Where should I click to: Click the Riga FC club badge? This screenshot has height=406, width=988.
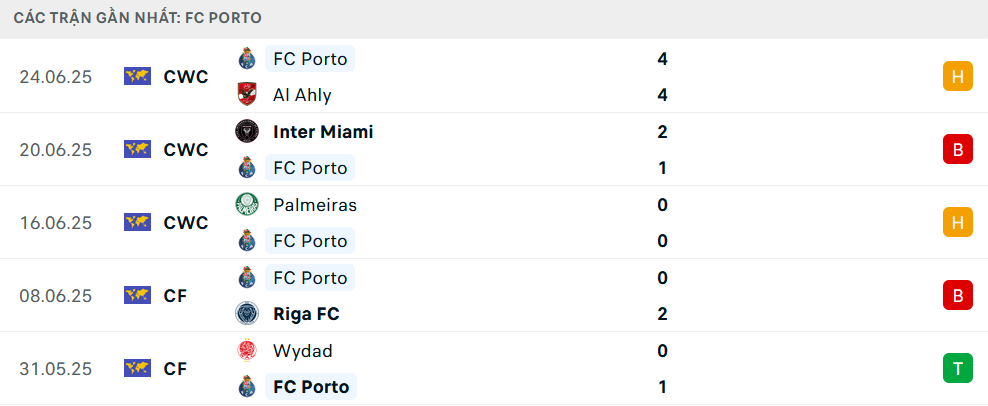pos(247,313)
